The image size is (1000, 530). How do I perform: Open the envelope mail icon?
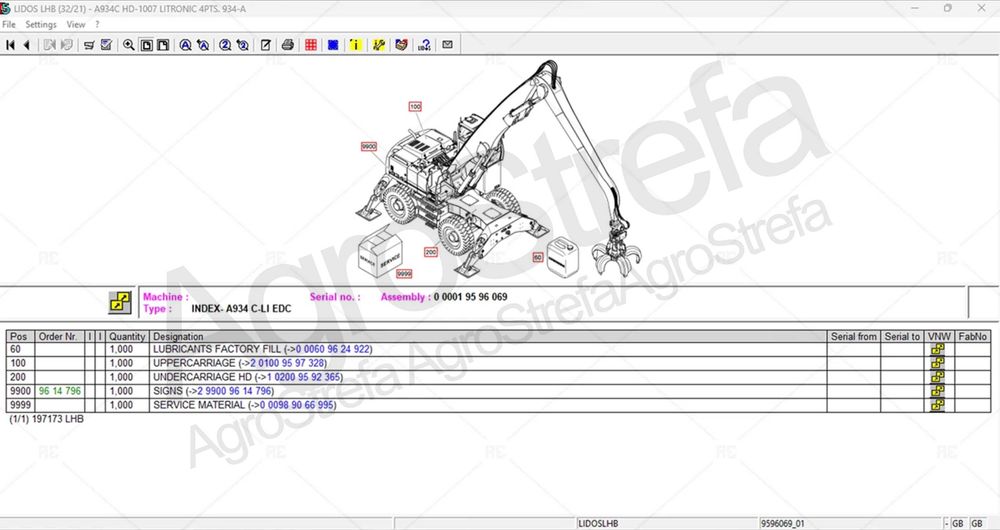point(448,45)
